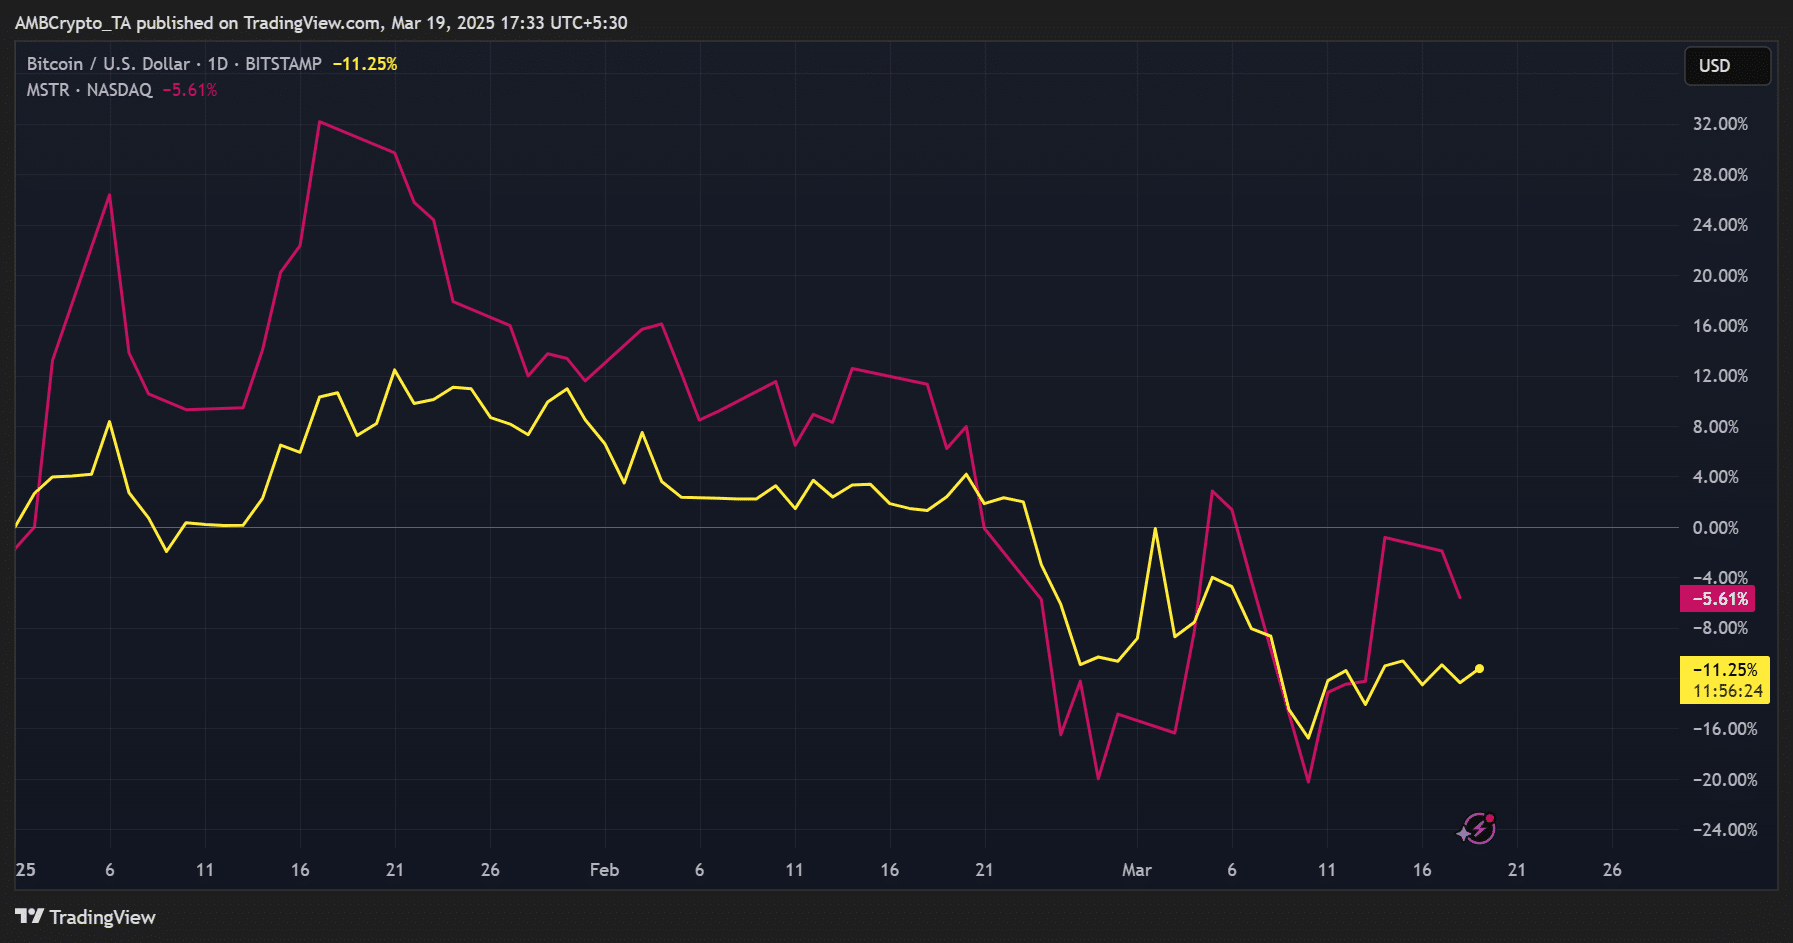Click the 0.00% axis label
This screenshot has width=1793, height=943.
(x=1716, y=528)
